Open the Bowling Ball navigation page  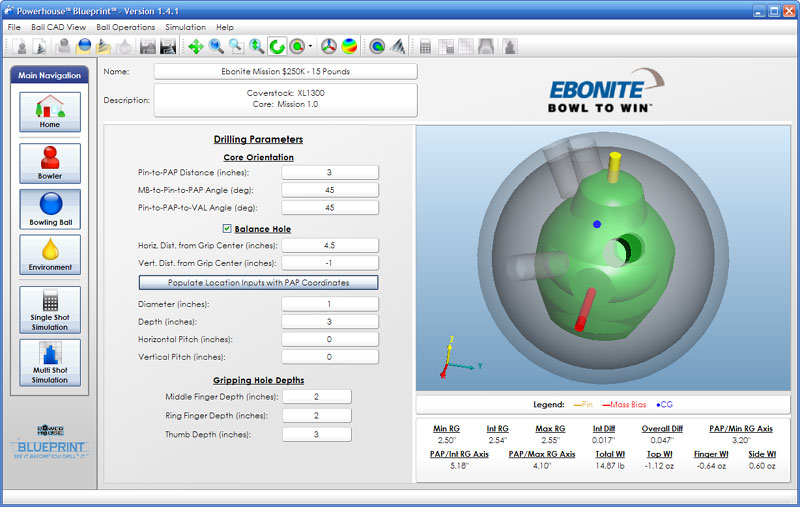click(x=50, y=209)
